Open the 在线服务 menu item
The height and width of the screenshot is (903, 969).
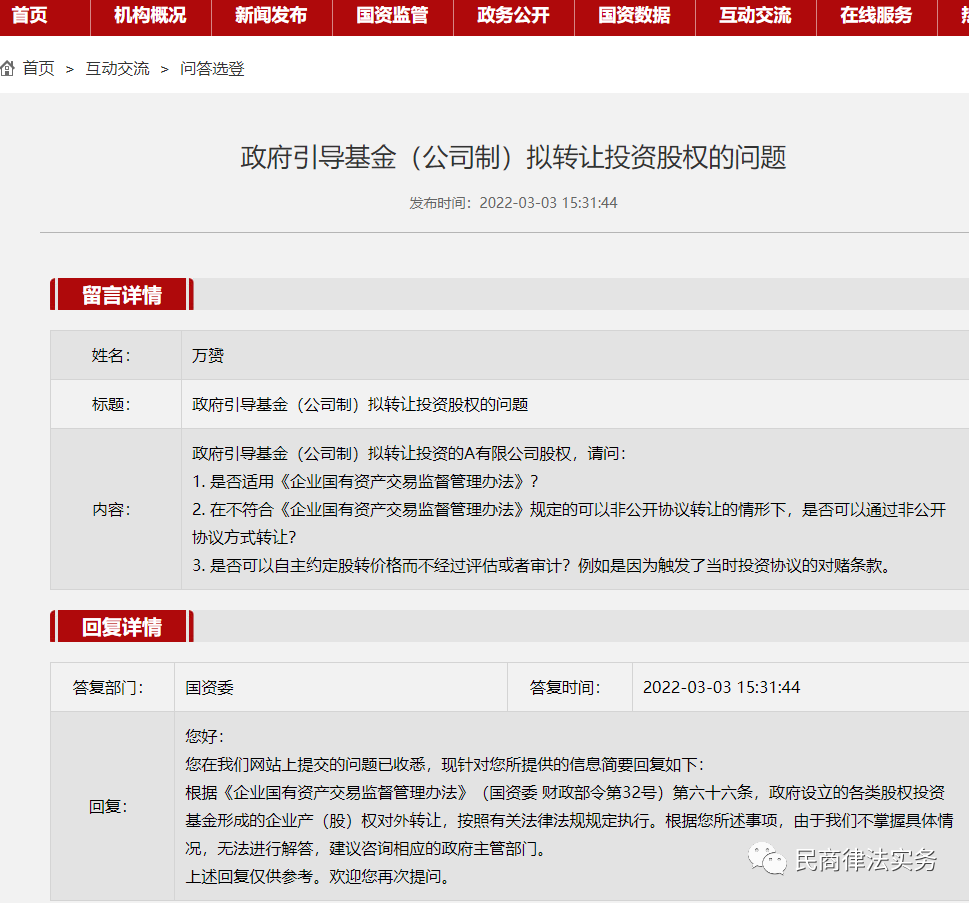click(x=876, y=15)
